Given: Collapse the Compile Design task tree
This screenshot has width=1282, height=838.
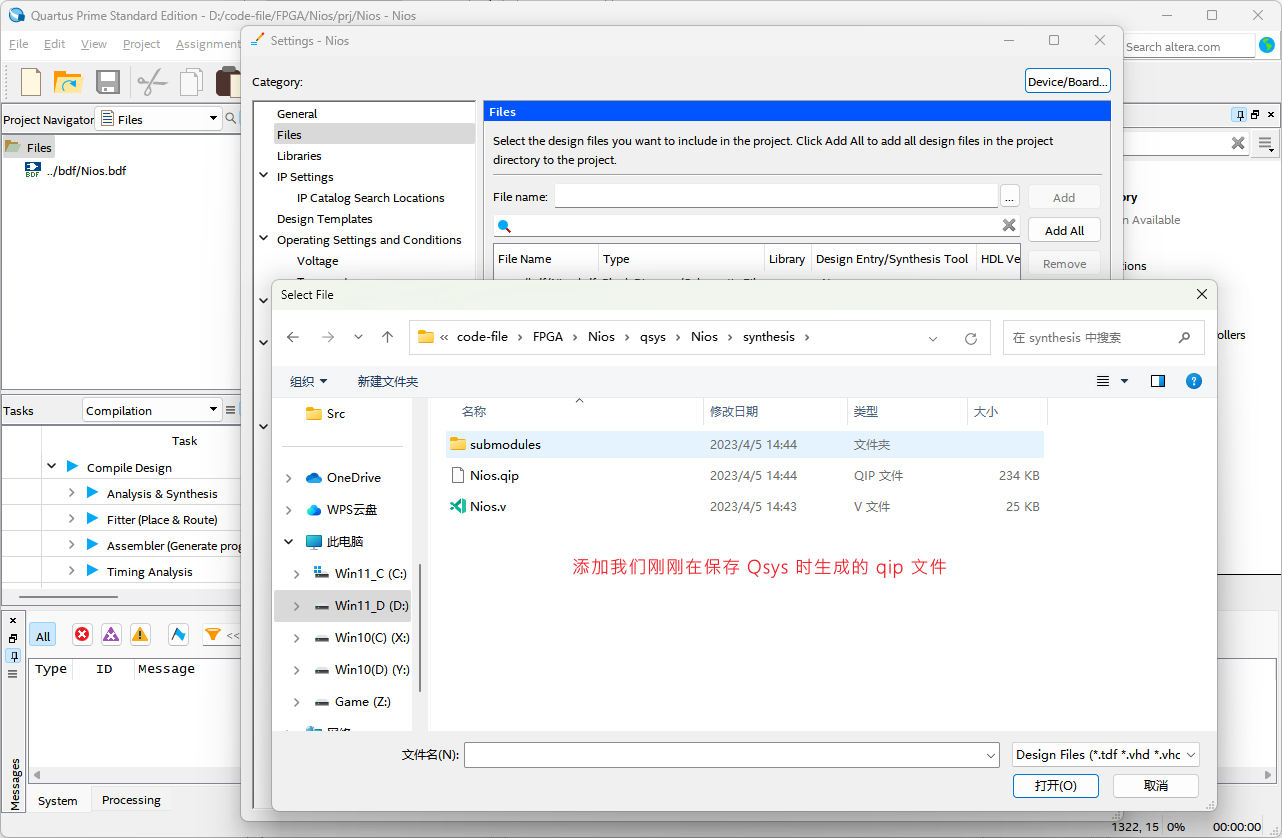Looking at the screenshot, I should pos(51,467).
